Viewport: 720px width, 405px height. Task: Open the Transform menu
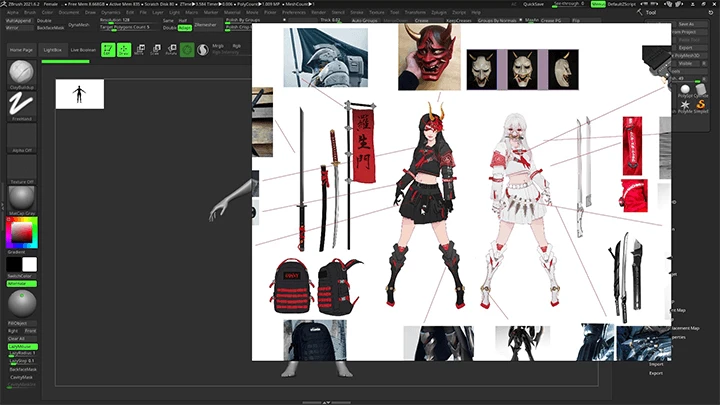[415, 12]
